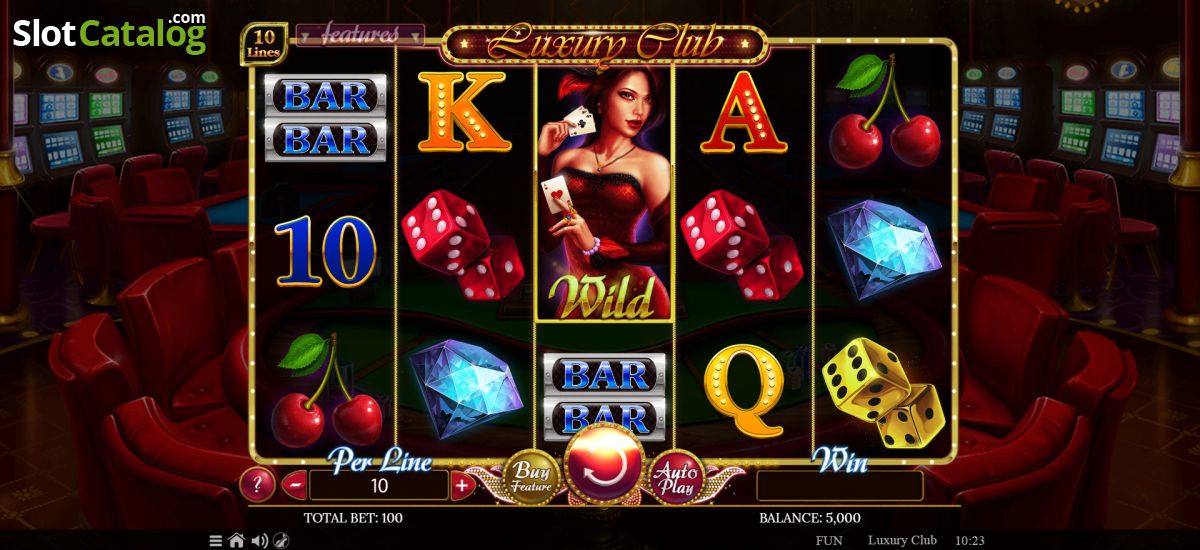The image size is (1200, 550).
Task: Toggle the turbo mode rabbit icon
Action: [281, 541]
